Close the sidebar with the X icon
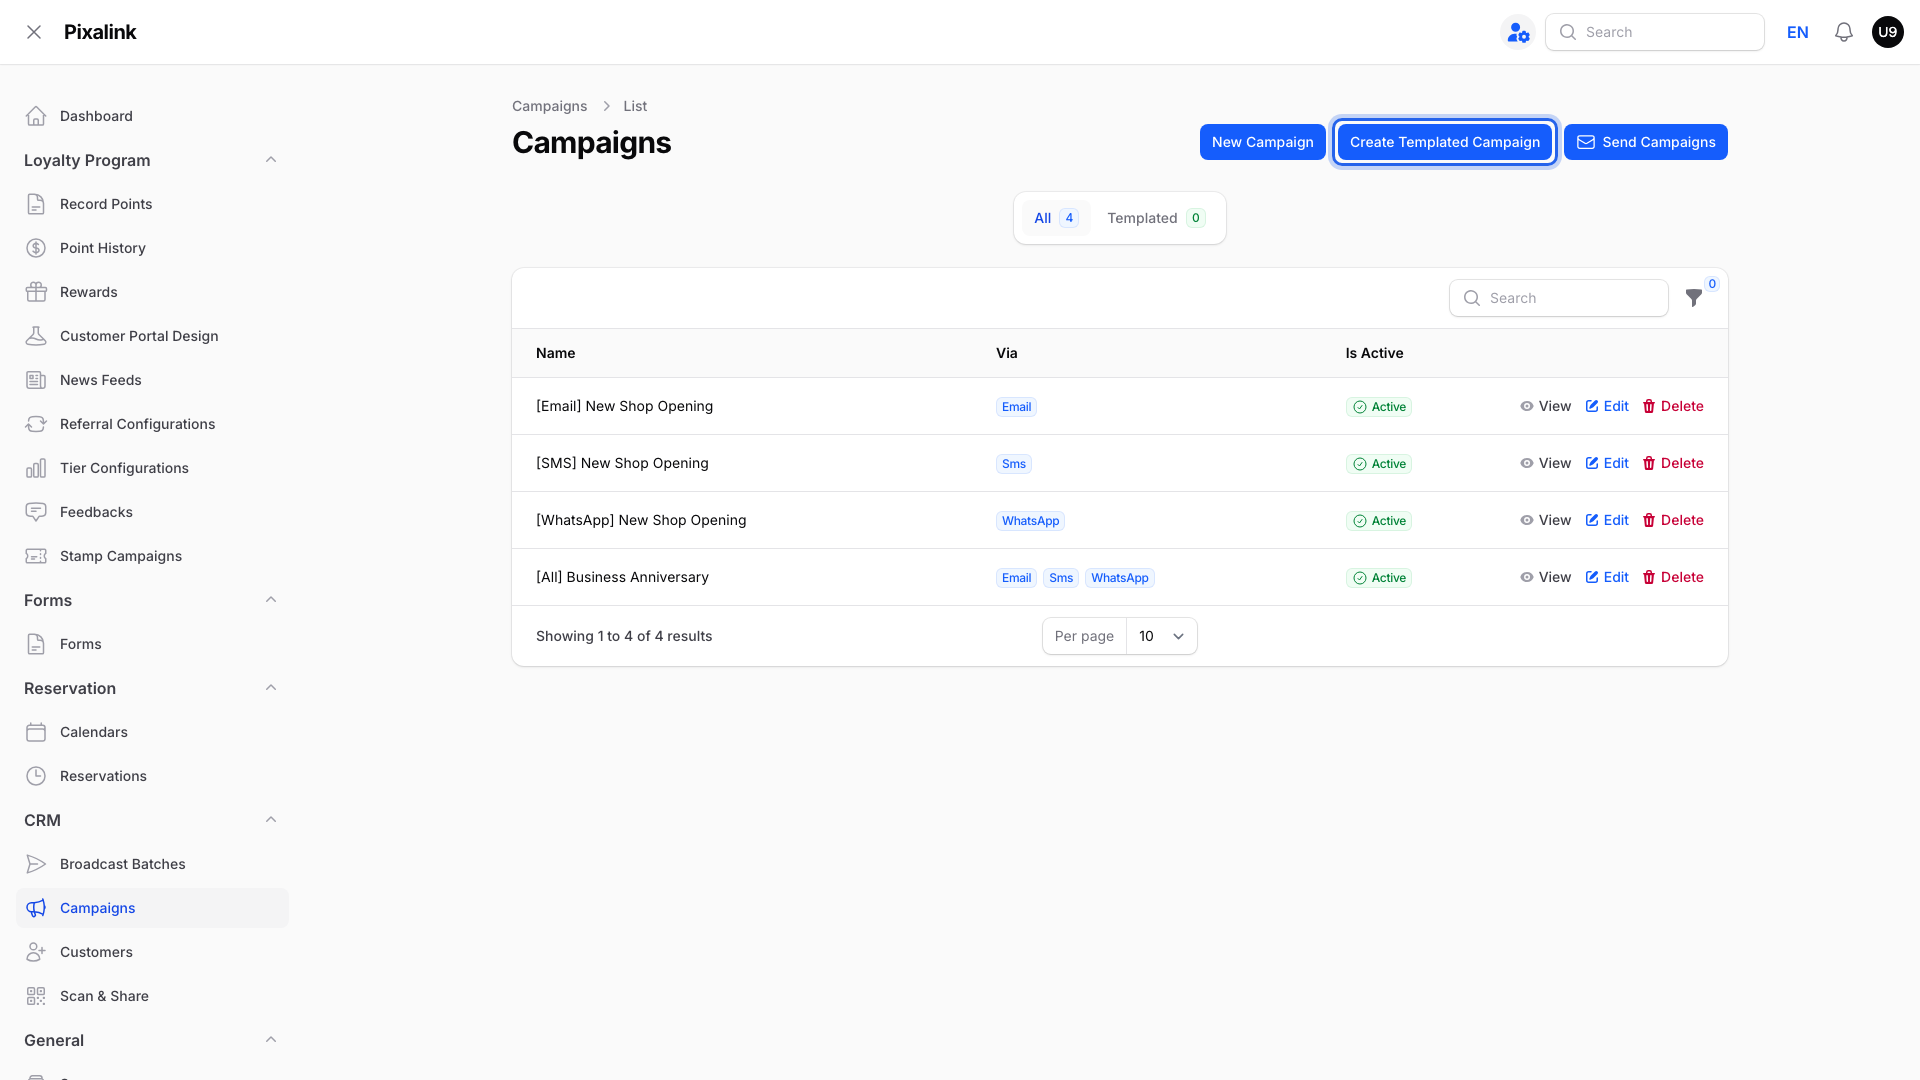The height and width of the screenshot is (1080, 1920). pos(34,32)
